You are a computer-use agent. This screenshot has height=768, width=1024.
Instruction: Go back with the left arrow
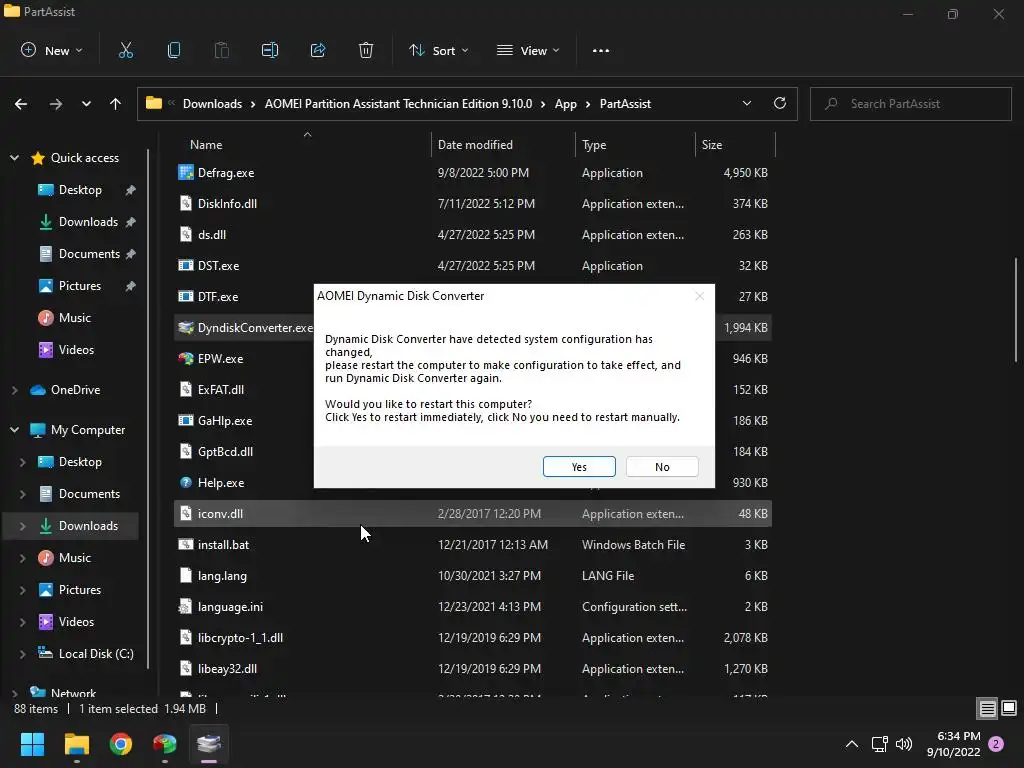click(x=21, y=104)
